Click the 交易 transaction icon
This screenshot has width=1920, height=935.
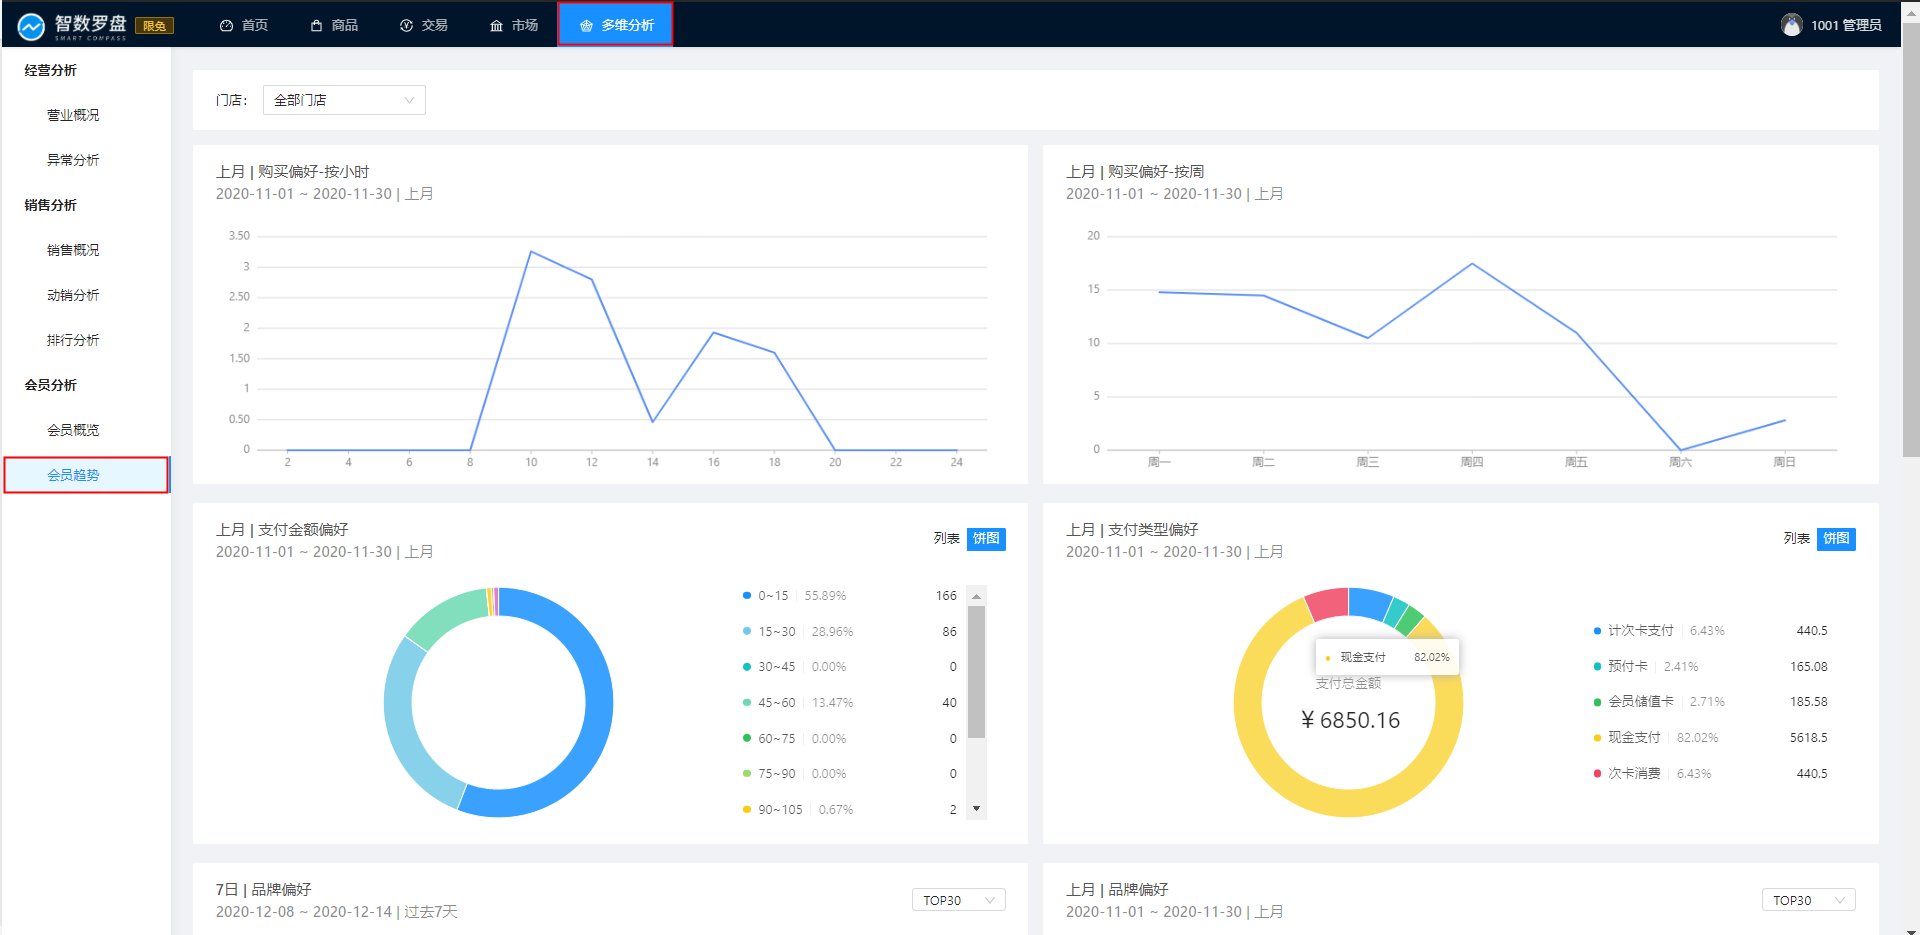point(406,26)
